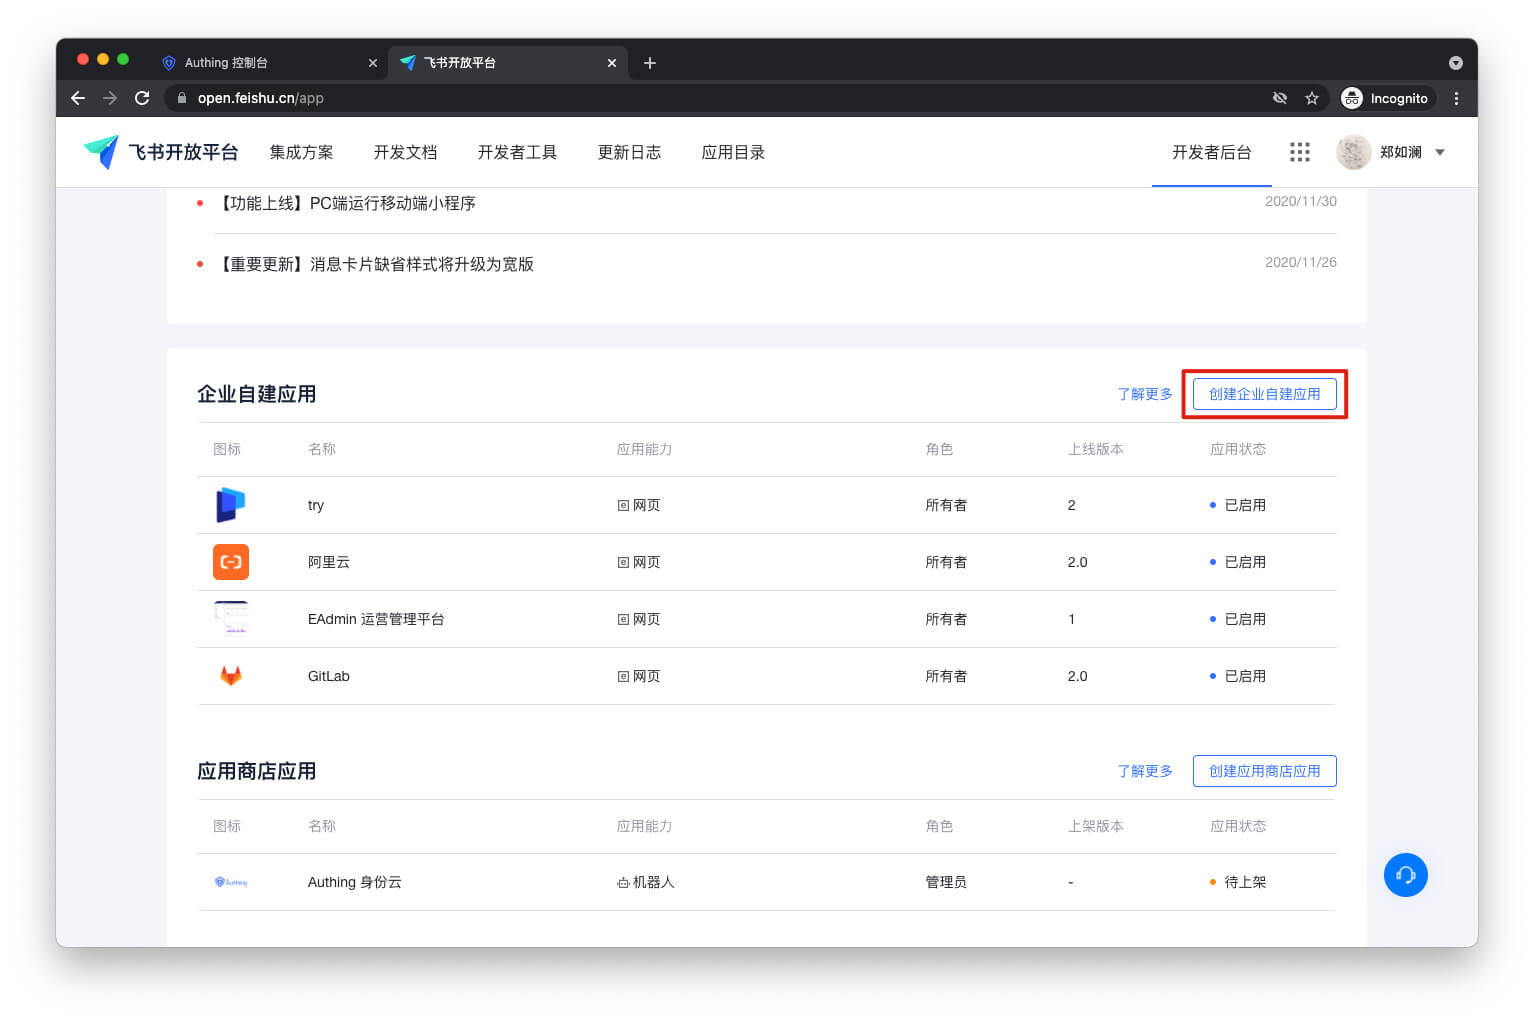Open 了解更多 link beside 企业自建应用
The height and width of the screenshot is (1021, 1534).
[1144, 394]
